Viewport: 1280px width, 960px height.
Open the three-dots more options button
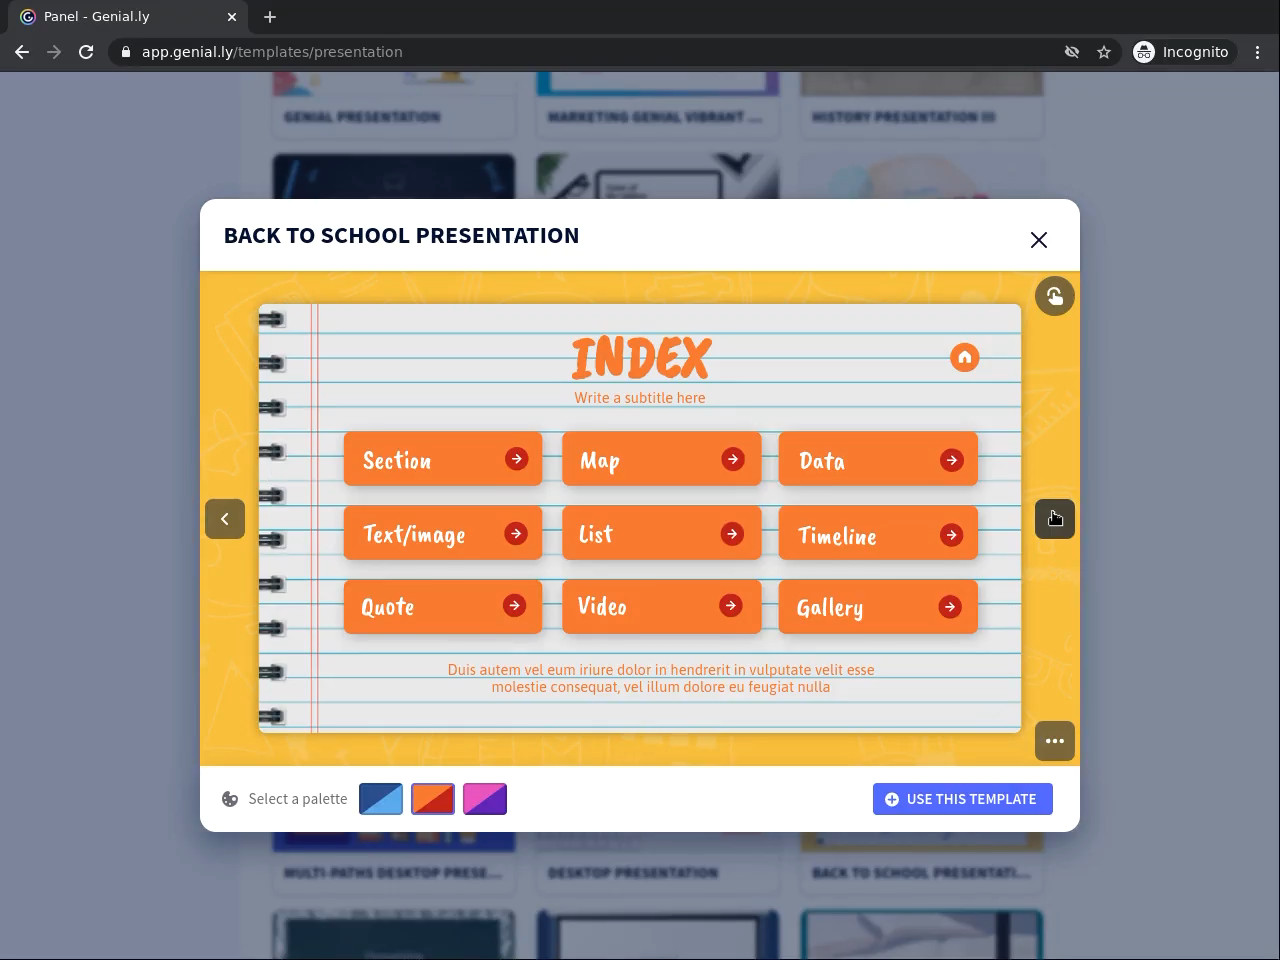coord(1054,741)
